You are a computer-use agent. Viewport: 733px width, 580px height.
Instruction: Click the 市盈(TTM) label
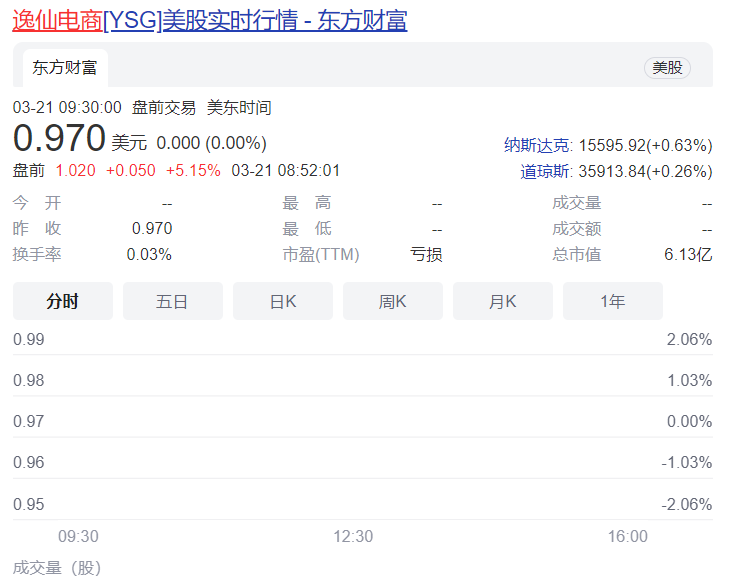point(321,255)
